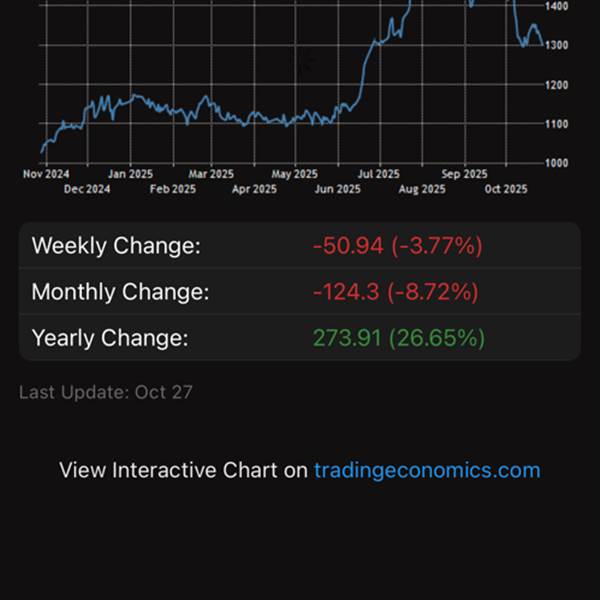The width and height of the screenshot is (600, 600).
Task: Open the tradingeconomics.com link
Action: 427,470
